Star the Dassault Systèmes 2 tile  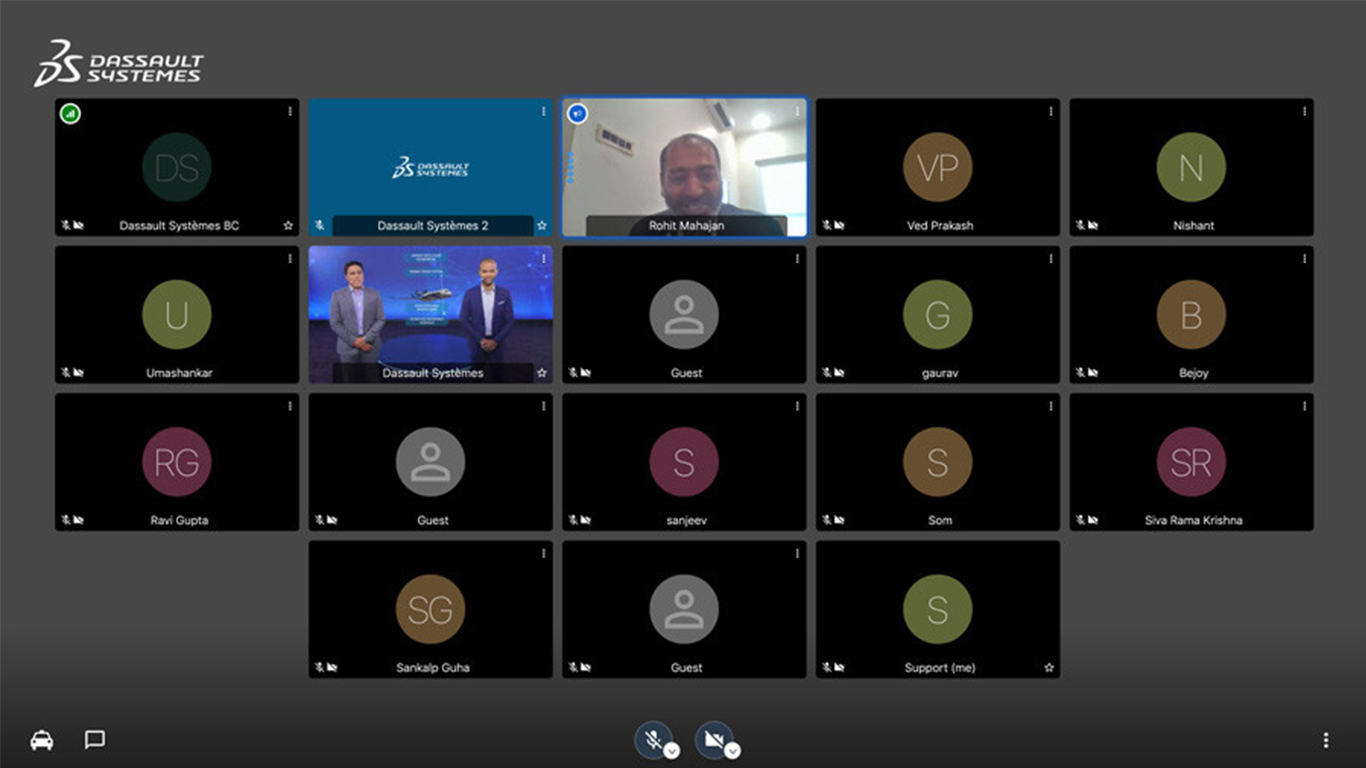tap(542, 226)
